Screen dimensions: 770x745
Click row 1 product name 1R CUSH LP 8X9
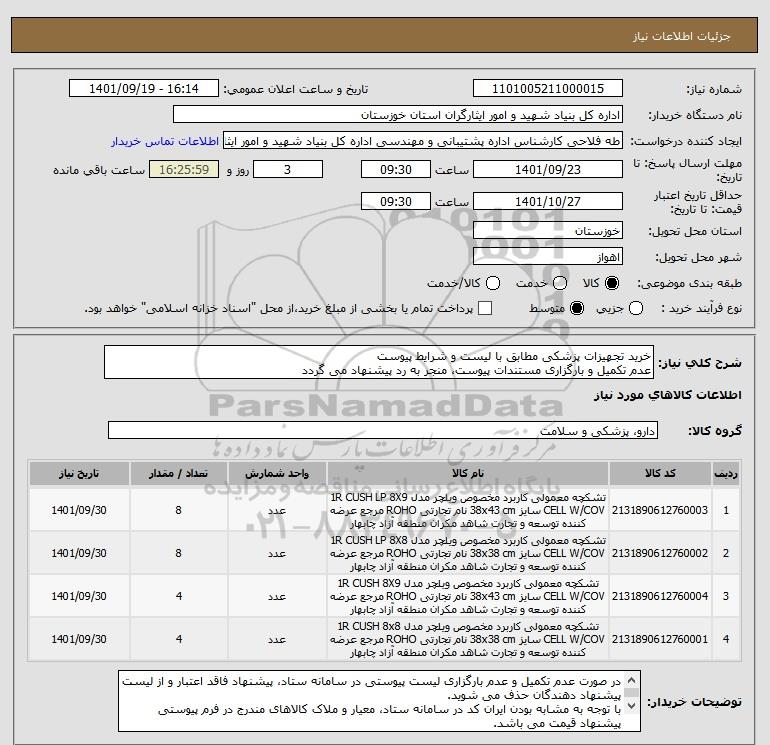pos(468,510)
